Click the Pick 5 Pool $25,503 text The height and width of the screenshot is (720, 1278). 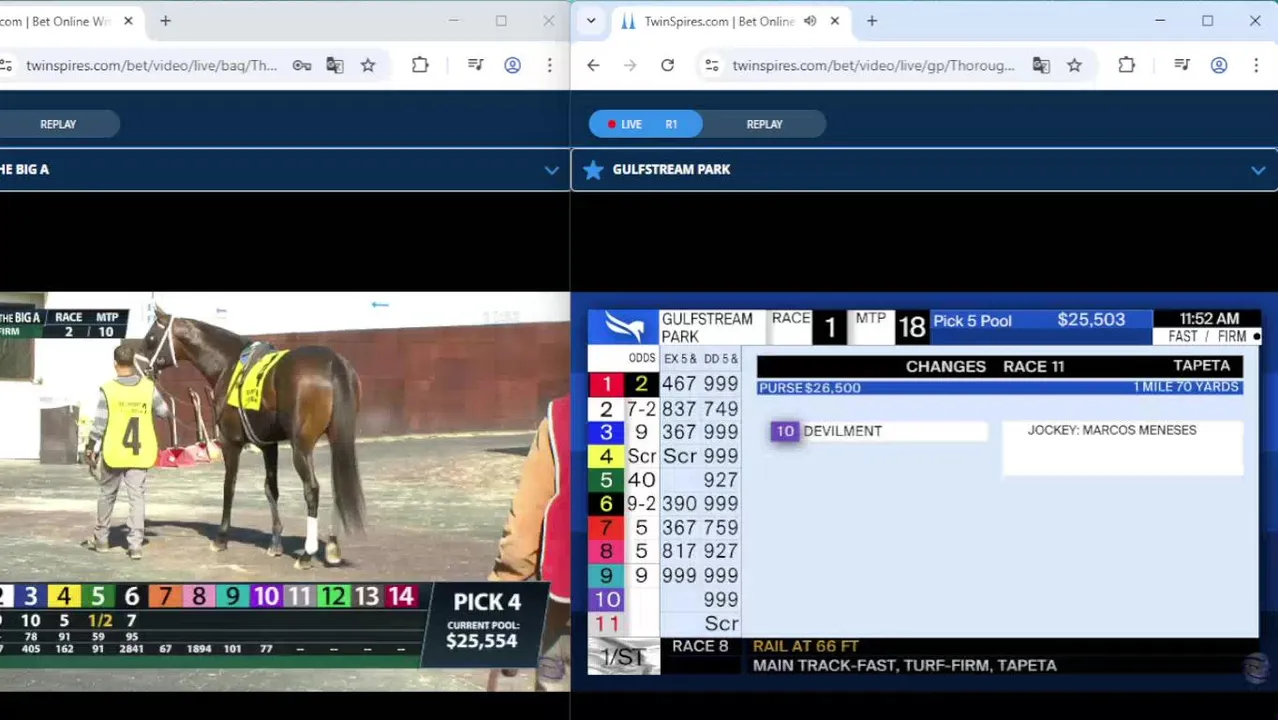coord(1029,321)
